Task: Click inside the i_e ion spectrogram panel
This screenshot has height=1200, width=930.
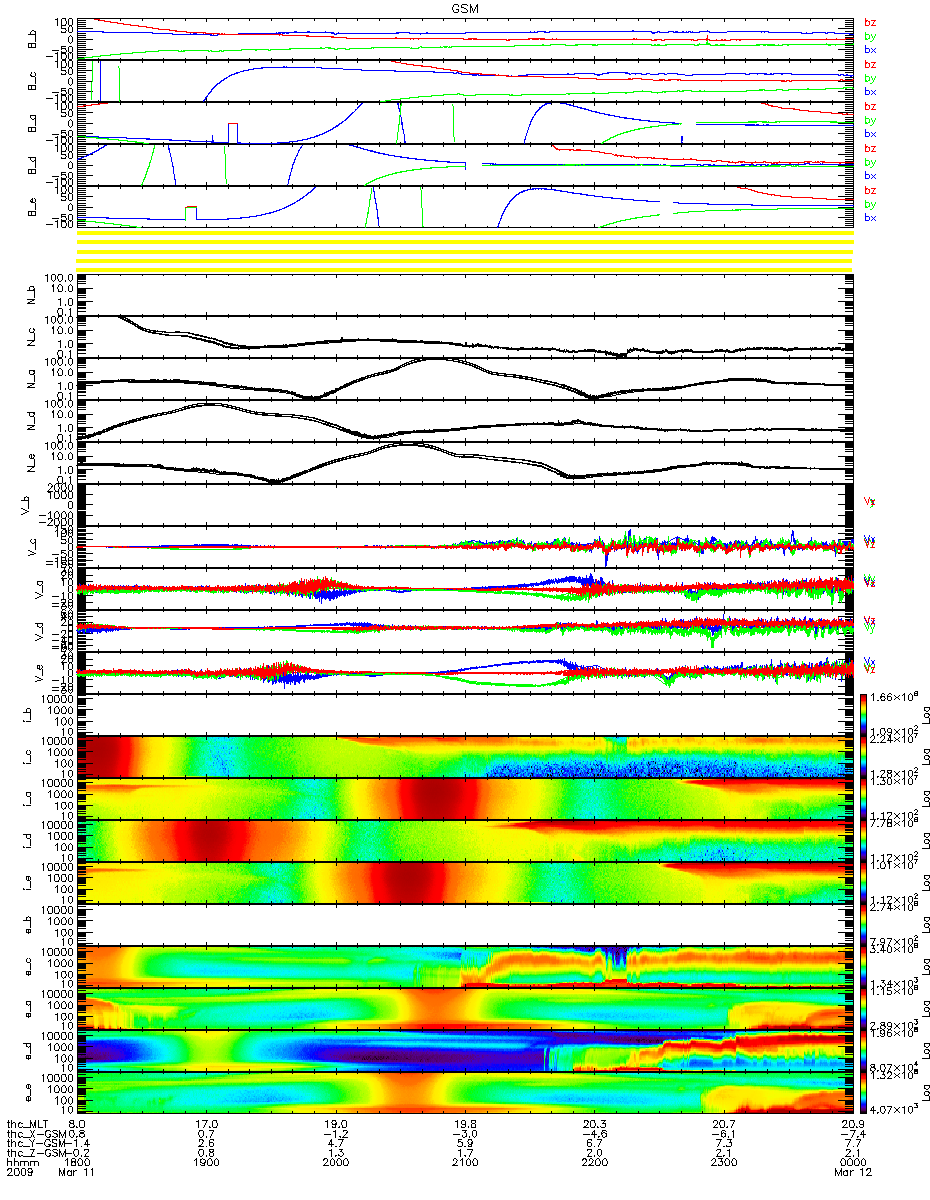Action: tap(465, 882)
